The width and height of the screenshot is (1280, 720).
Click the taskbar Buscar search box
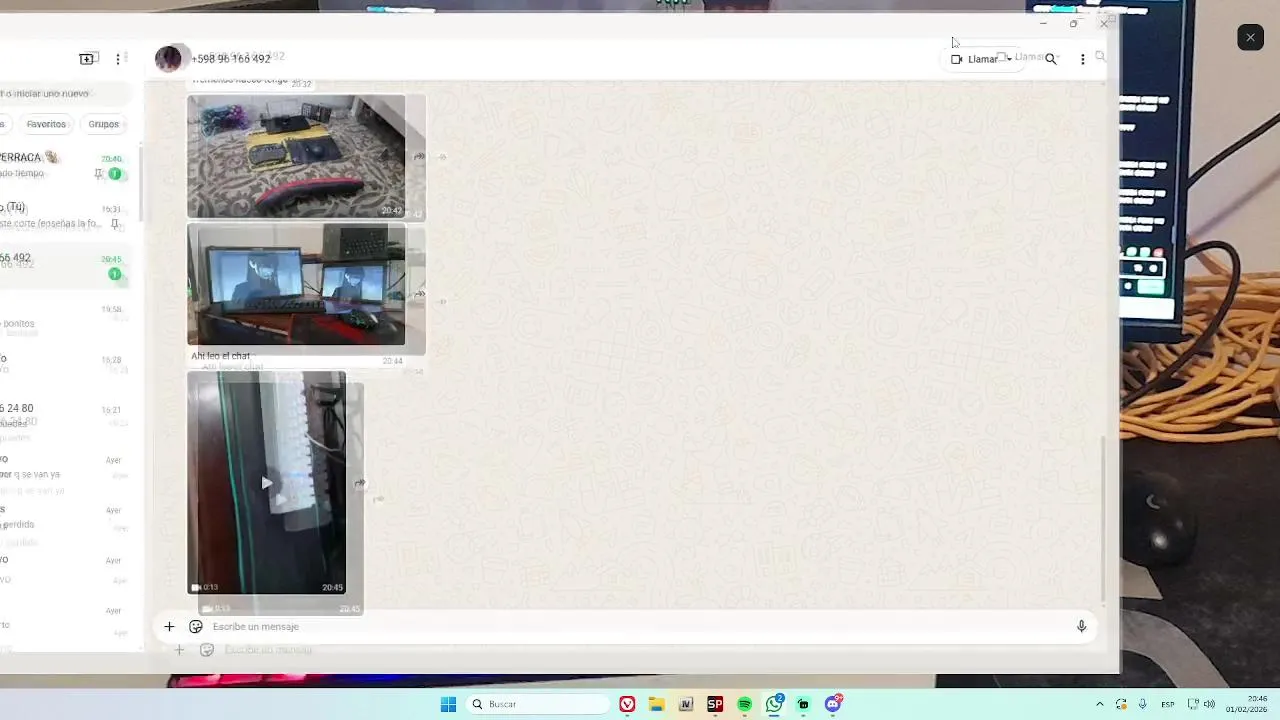(538, 704)
